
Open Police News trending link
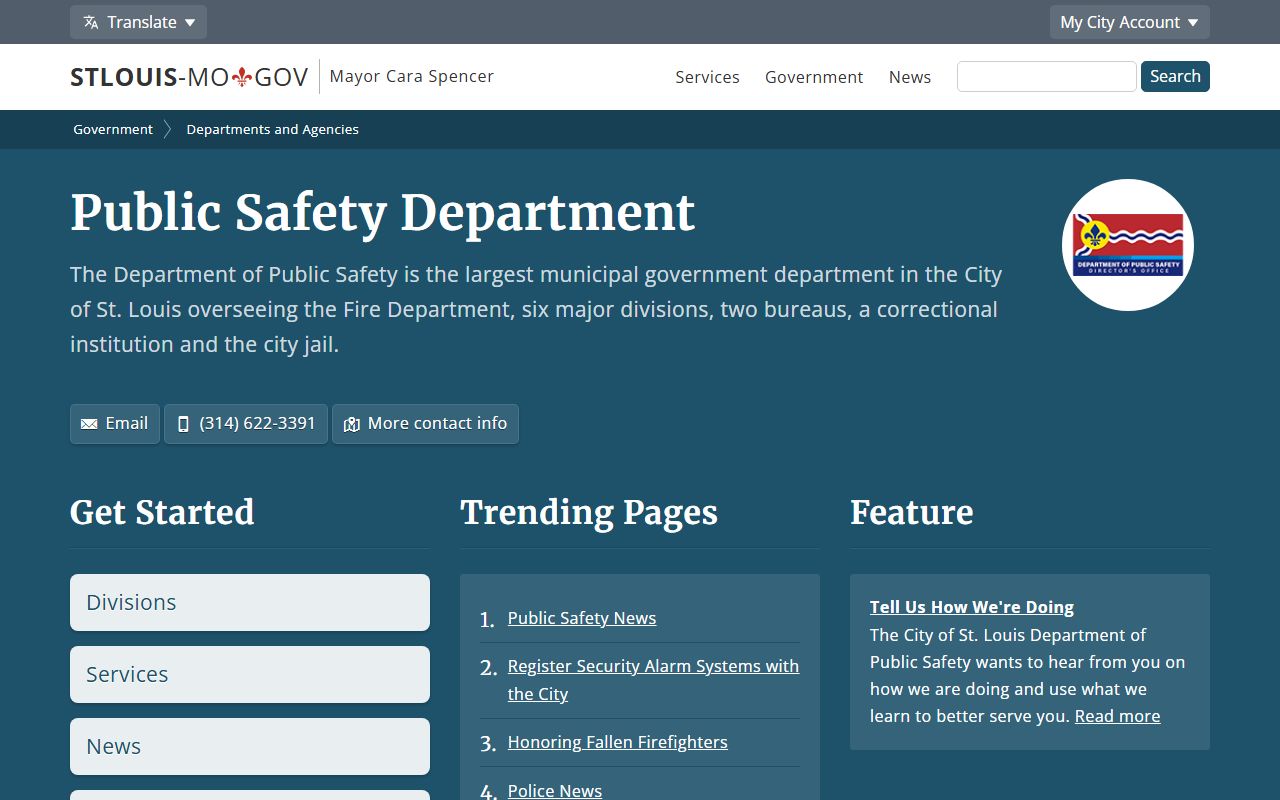[x=555, y=790]
